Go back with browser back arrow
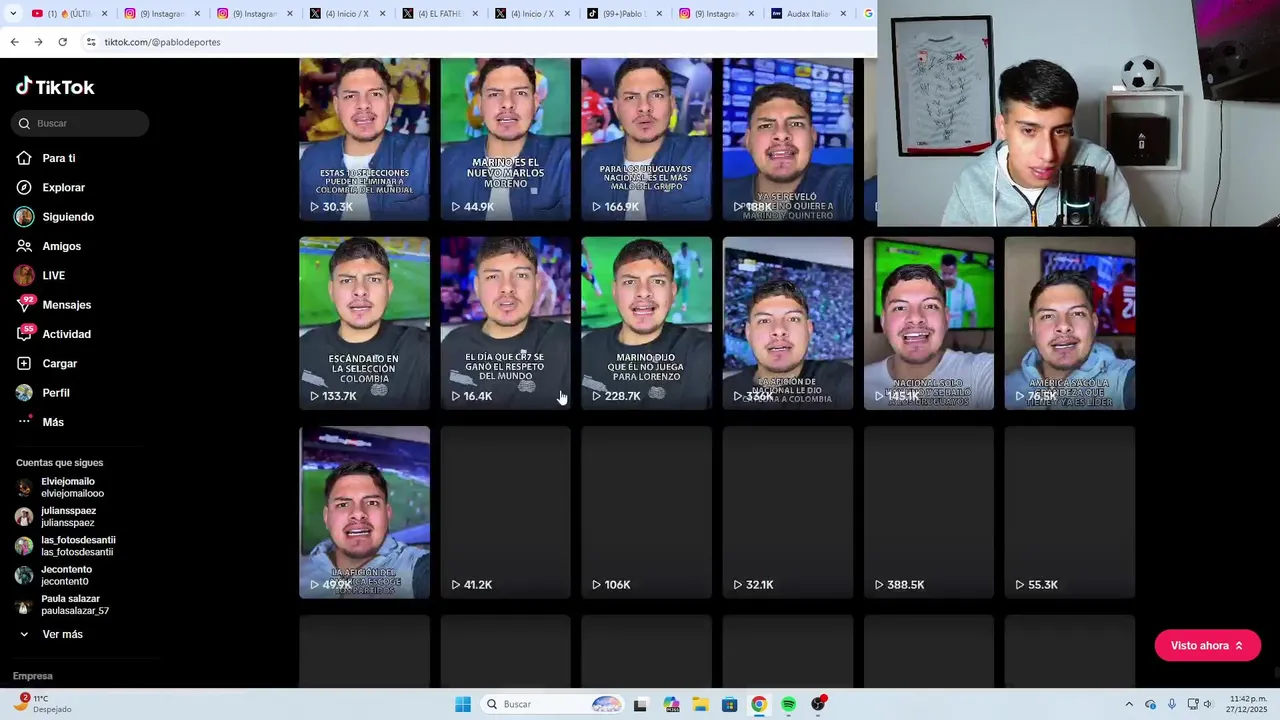 (14, 42)
